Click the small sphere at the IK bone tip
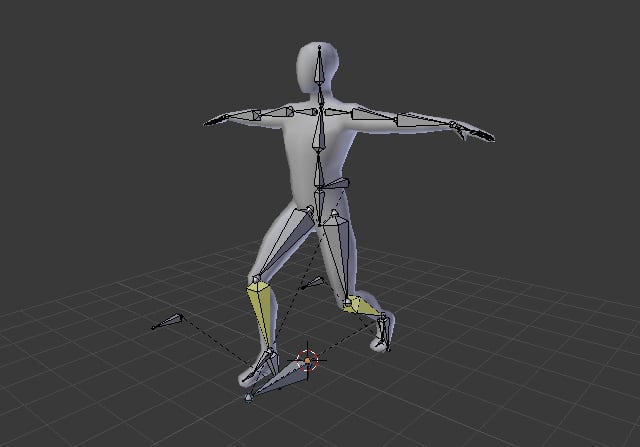 click(x=248, y=399)
